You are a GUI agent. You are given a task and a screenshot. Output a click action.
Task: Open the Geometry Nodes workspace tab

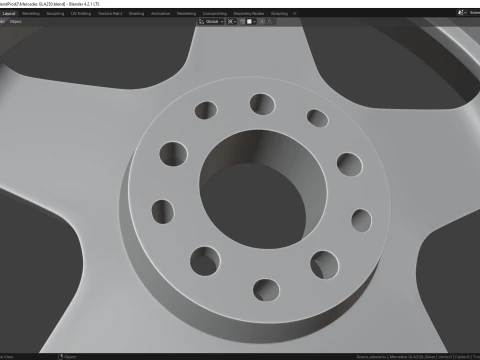249,14
